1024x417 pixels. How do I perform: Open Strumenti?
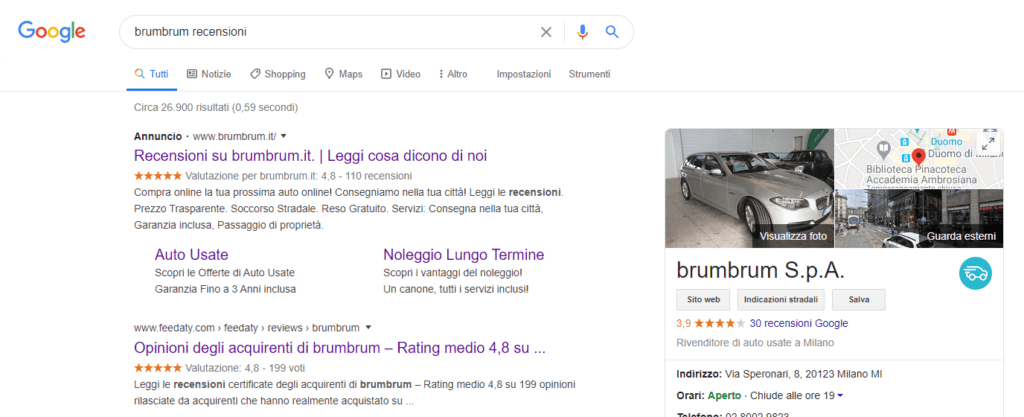[x=589, y=74]
